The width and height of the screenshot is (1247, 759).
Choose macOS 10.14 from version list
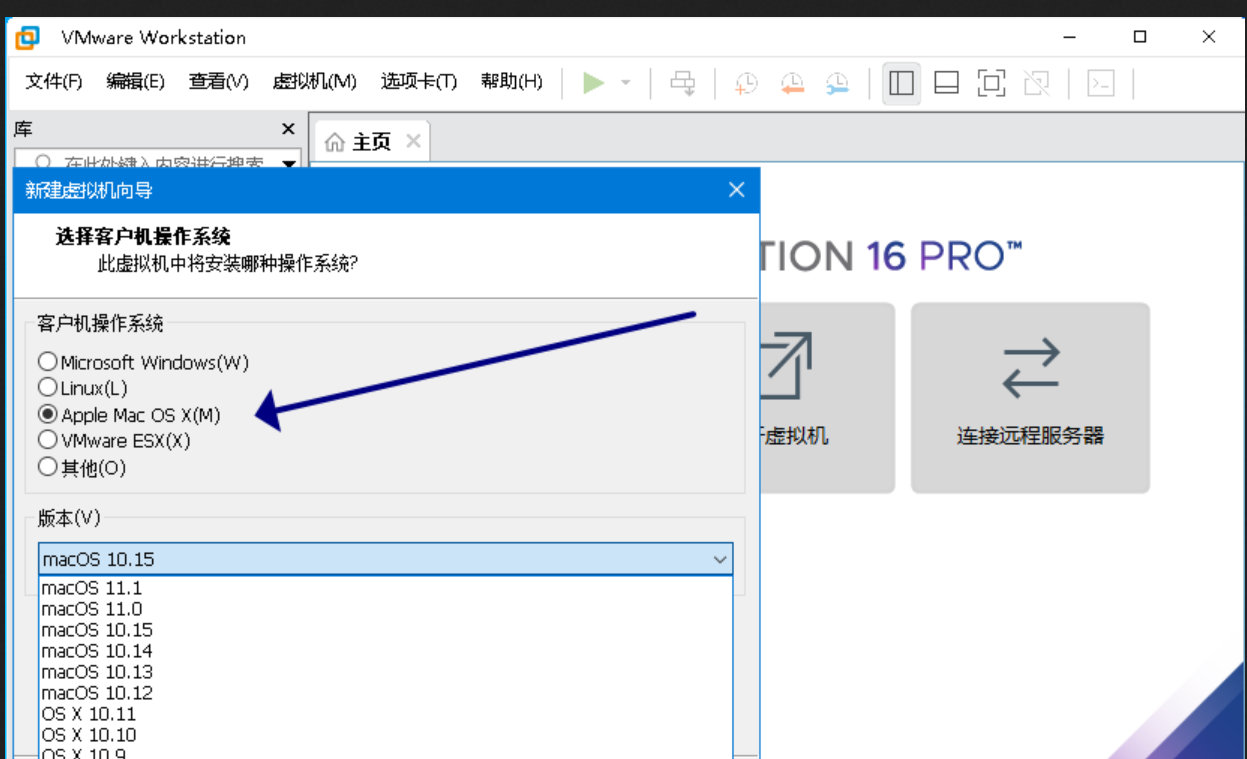coord(385,651)
